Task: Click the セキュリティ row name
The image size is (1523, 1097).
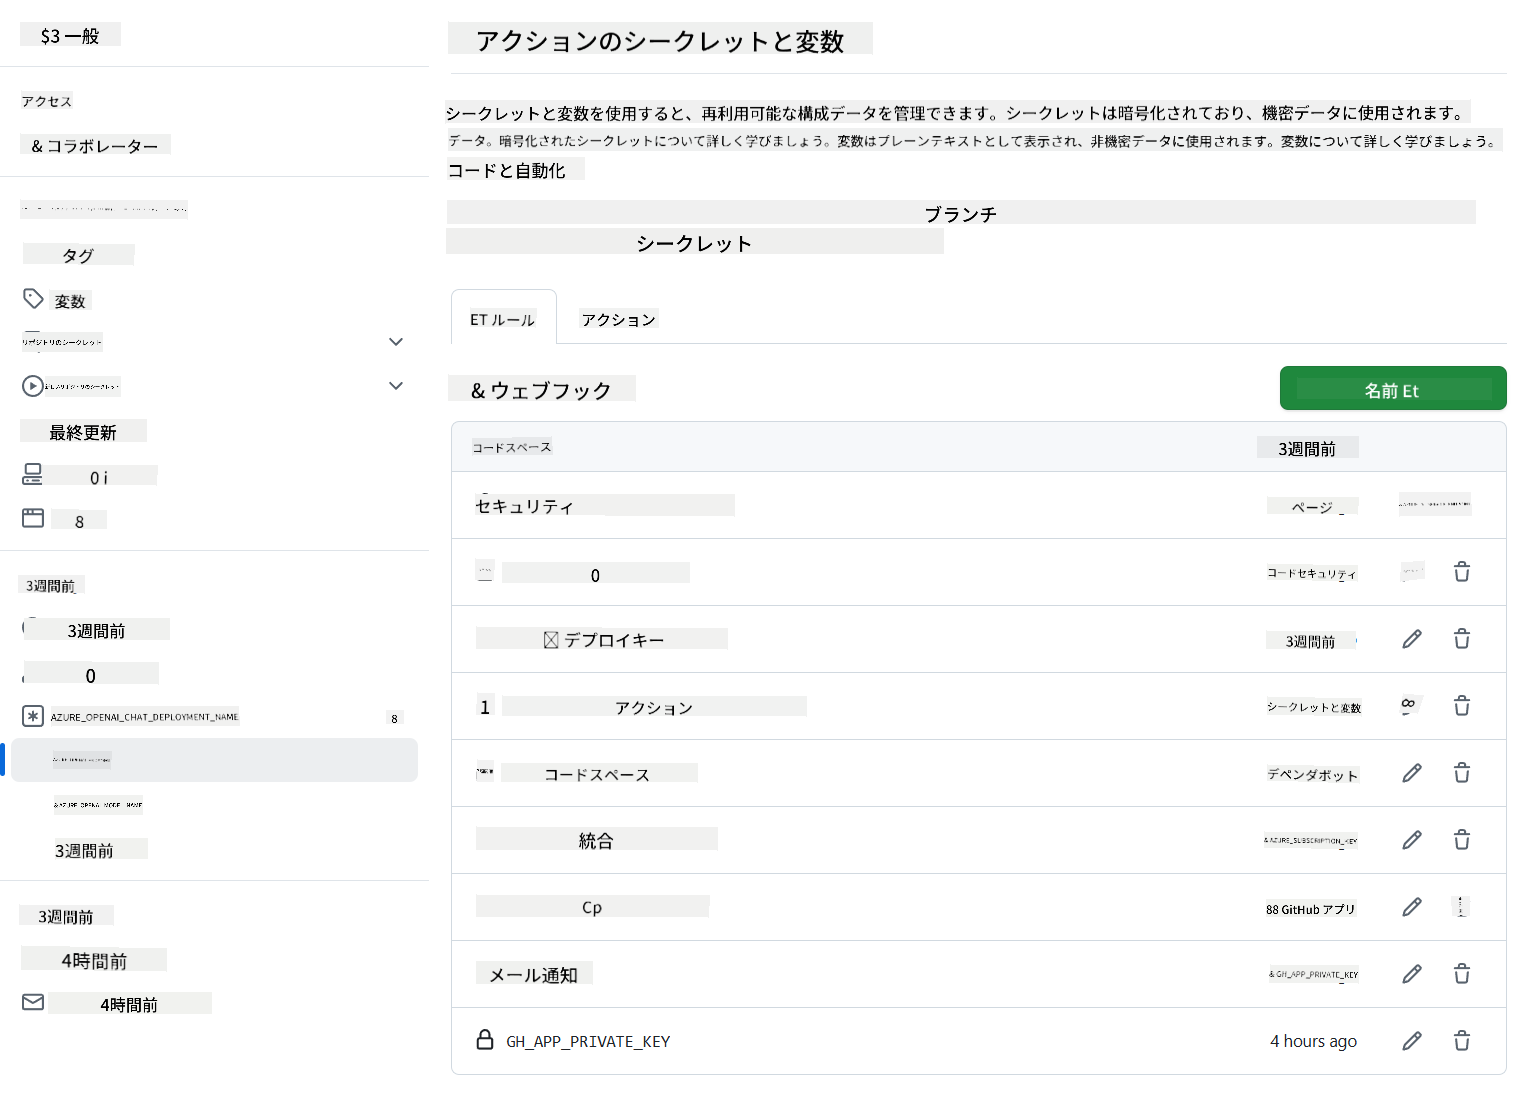Action: click(525, 506)
